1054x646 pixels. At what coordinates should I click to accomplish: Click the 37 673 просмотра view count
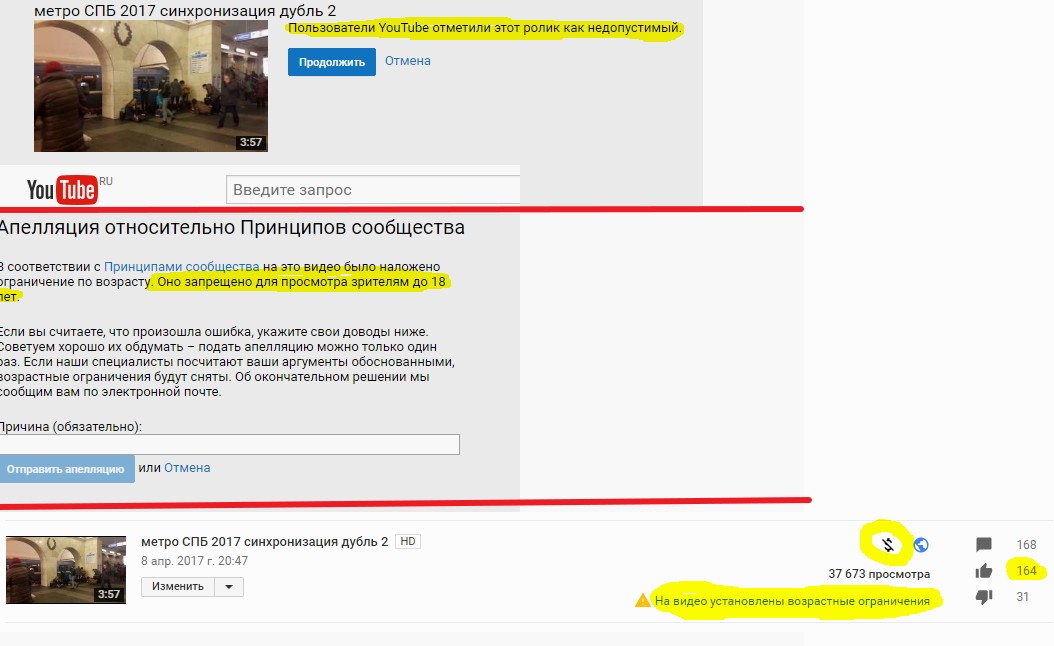click(879, 573)
